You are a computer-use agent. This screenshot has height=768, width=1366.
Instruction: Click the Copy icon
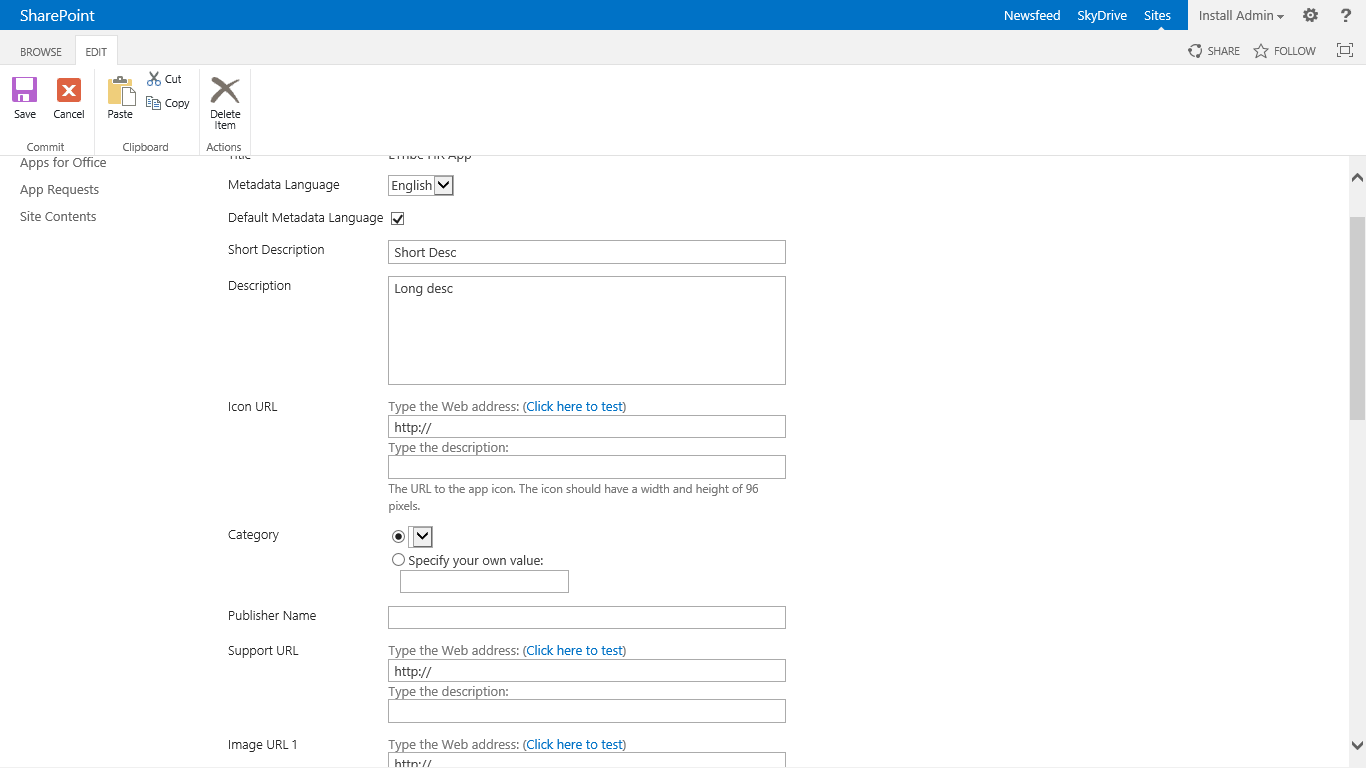click(154, 103)
